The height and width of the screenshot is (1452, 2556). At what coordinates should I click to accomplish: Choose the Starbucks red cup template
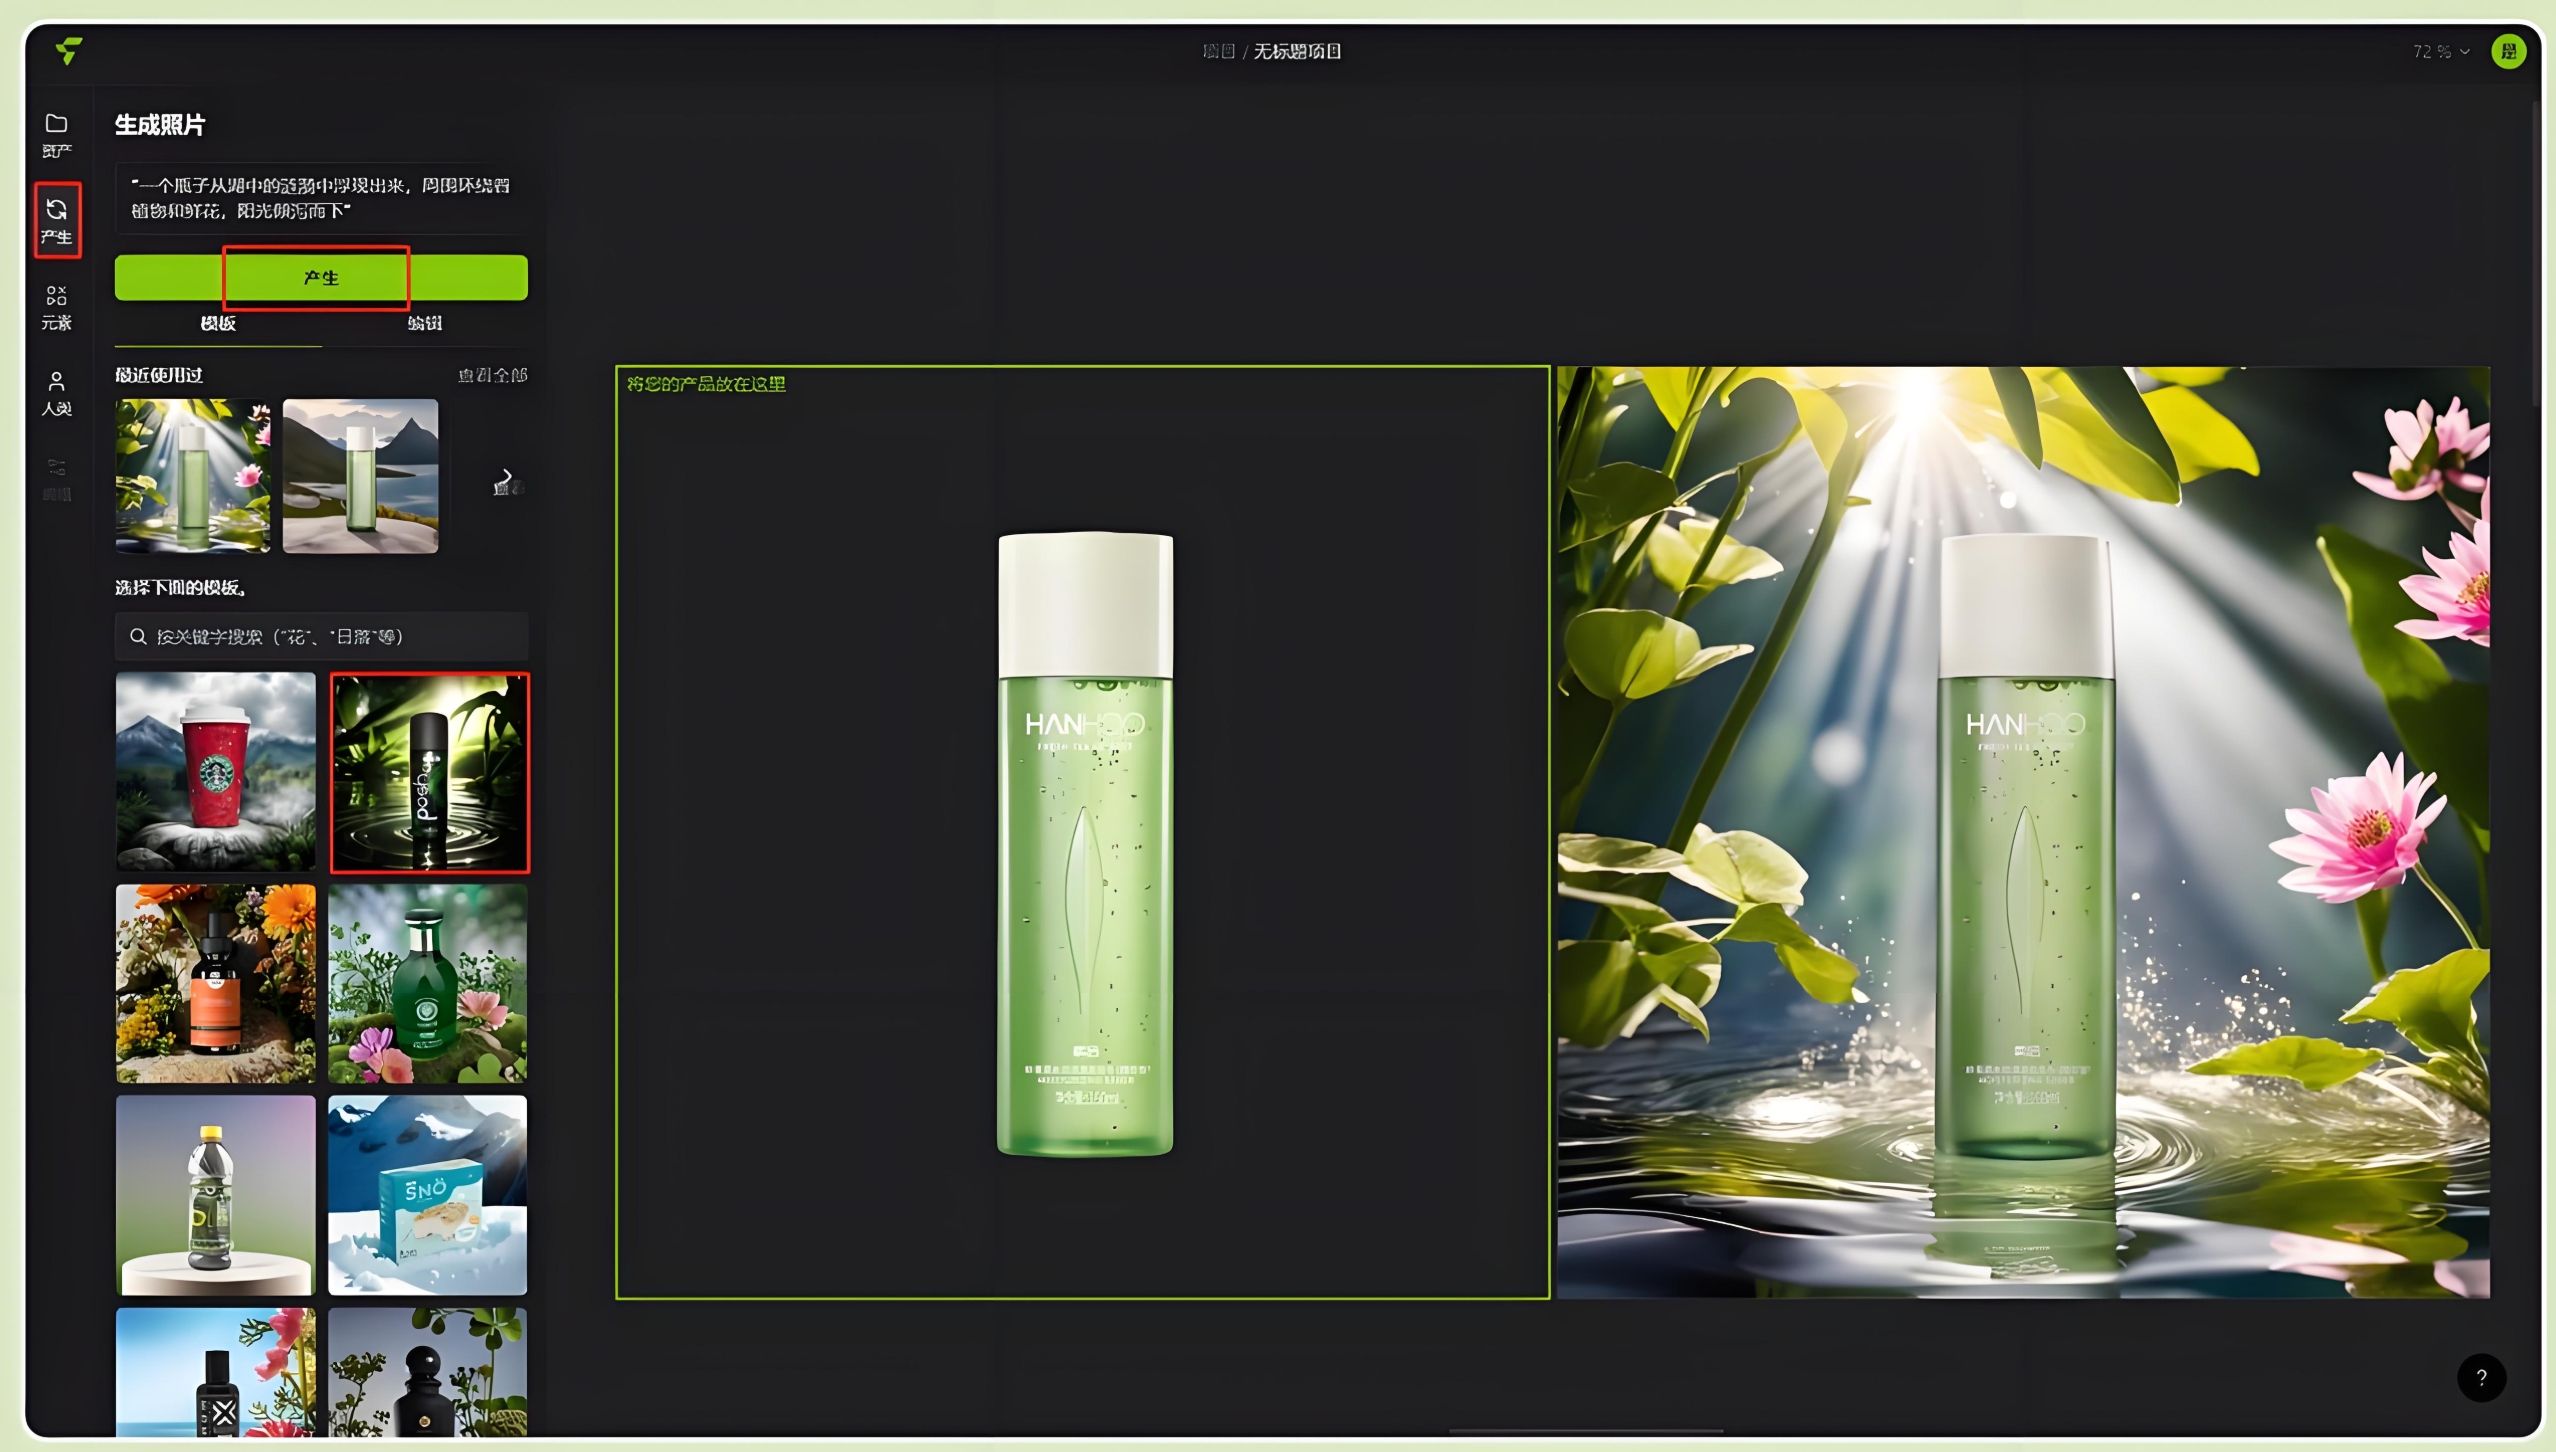point(216,771)
